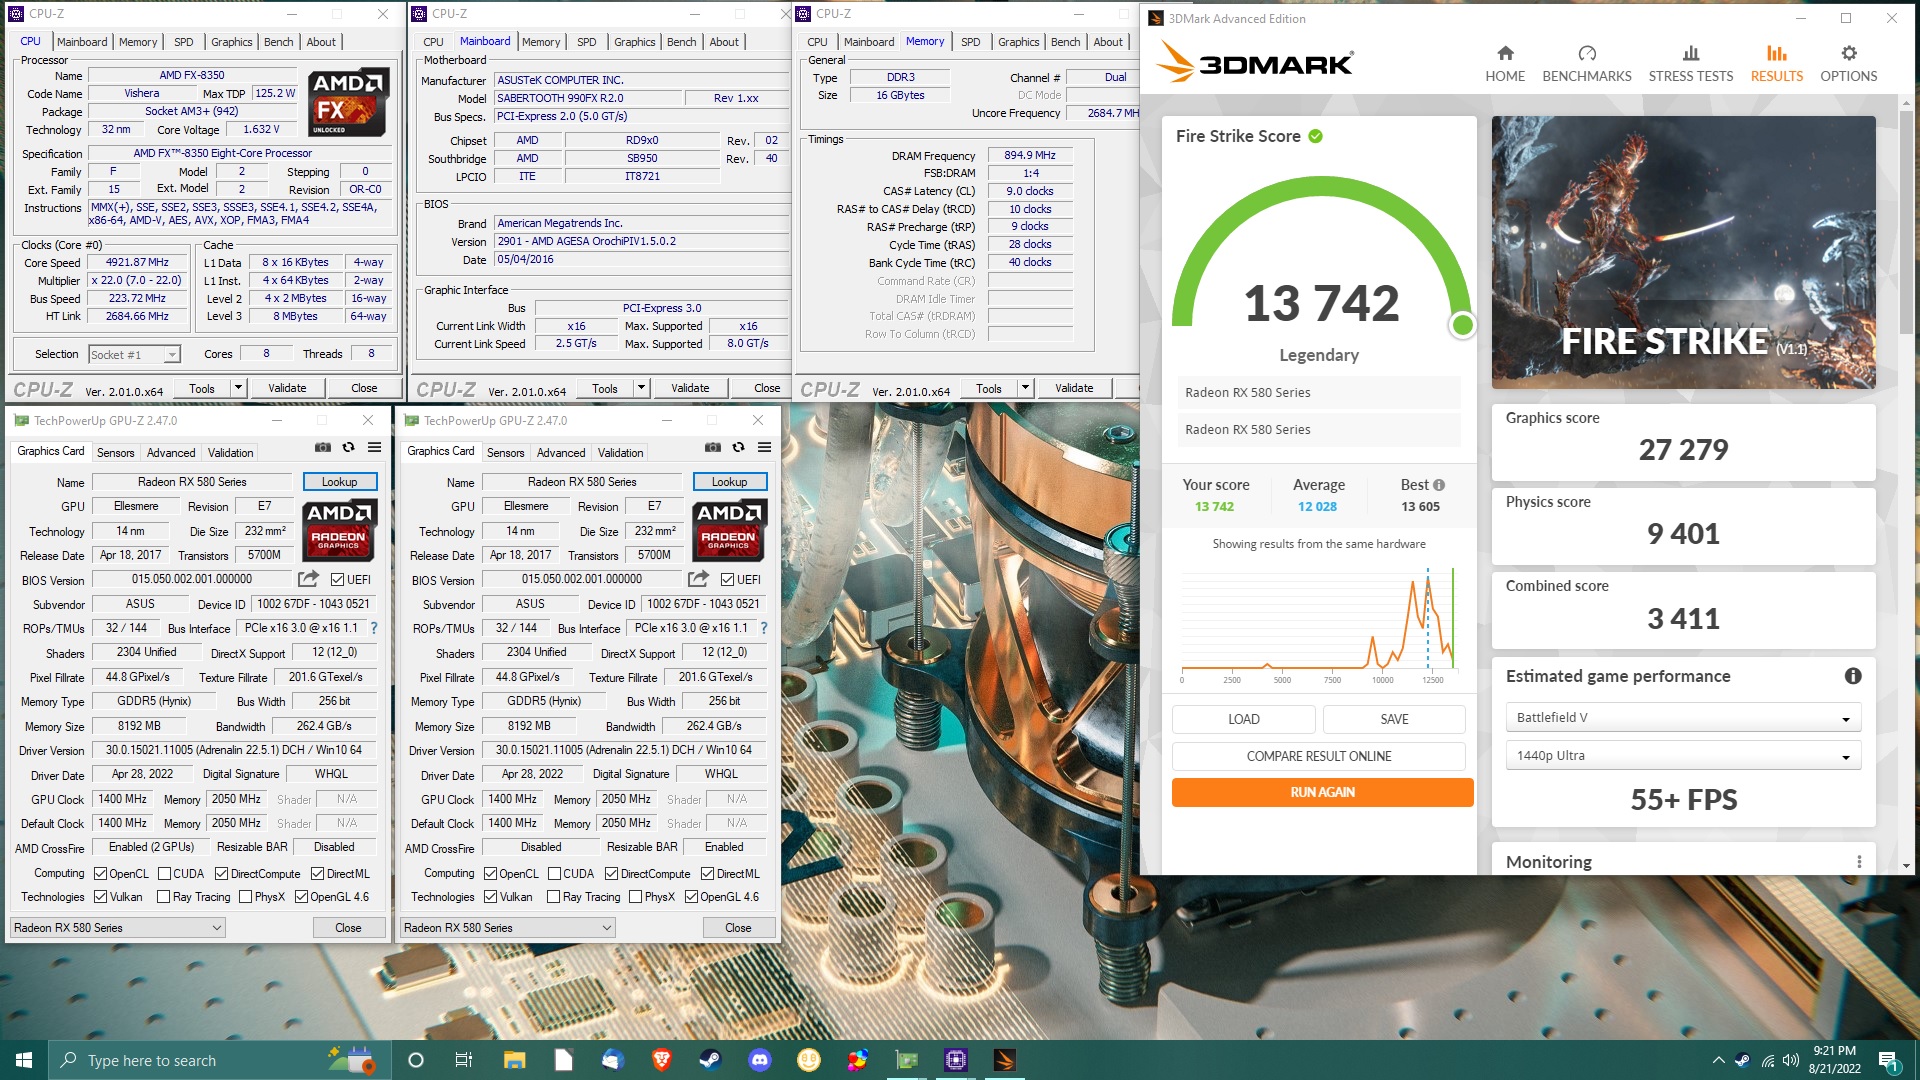Viewport: 1920px width, 1080px height.
Task: Click Bus Interface question mark in left GPU-Z
Action: pyautogui.click(x=374, y=628)
